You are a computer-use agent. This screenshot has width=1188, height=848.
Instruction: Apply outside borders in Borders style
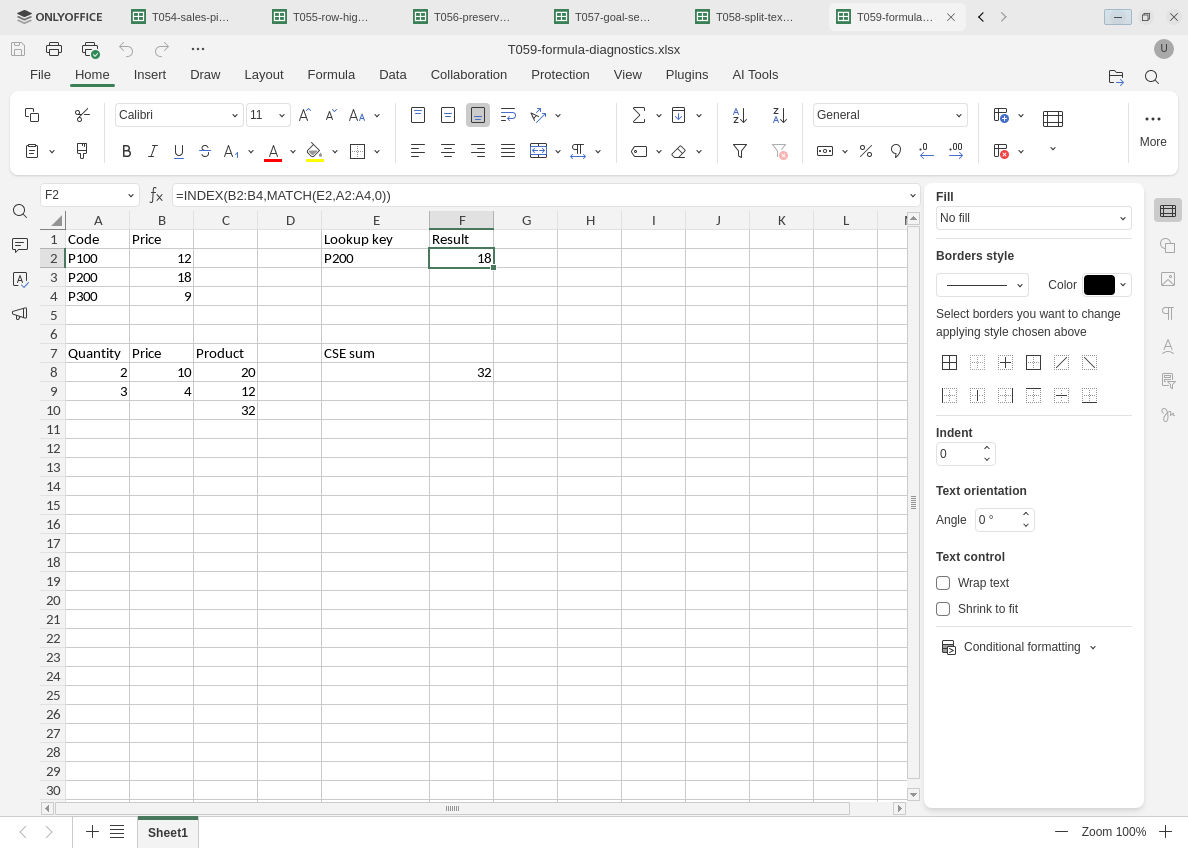point(1033,363)
